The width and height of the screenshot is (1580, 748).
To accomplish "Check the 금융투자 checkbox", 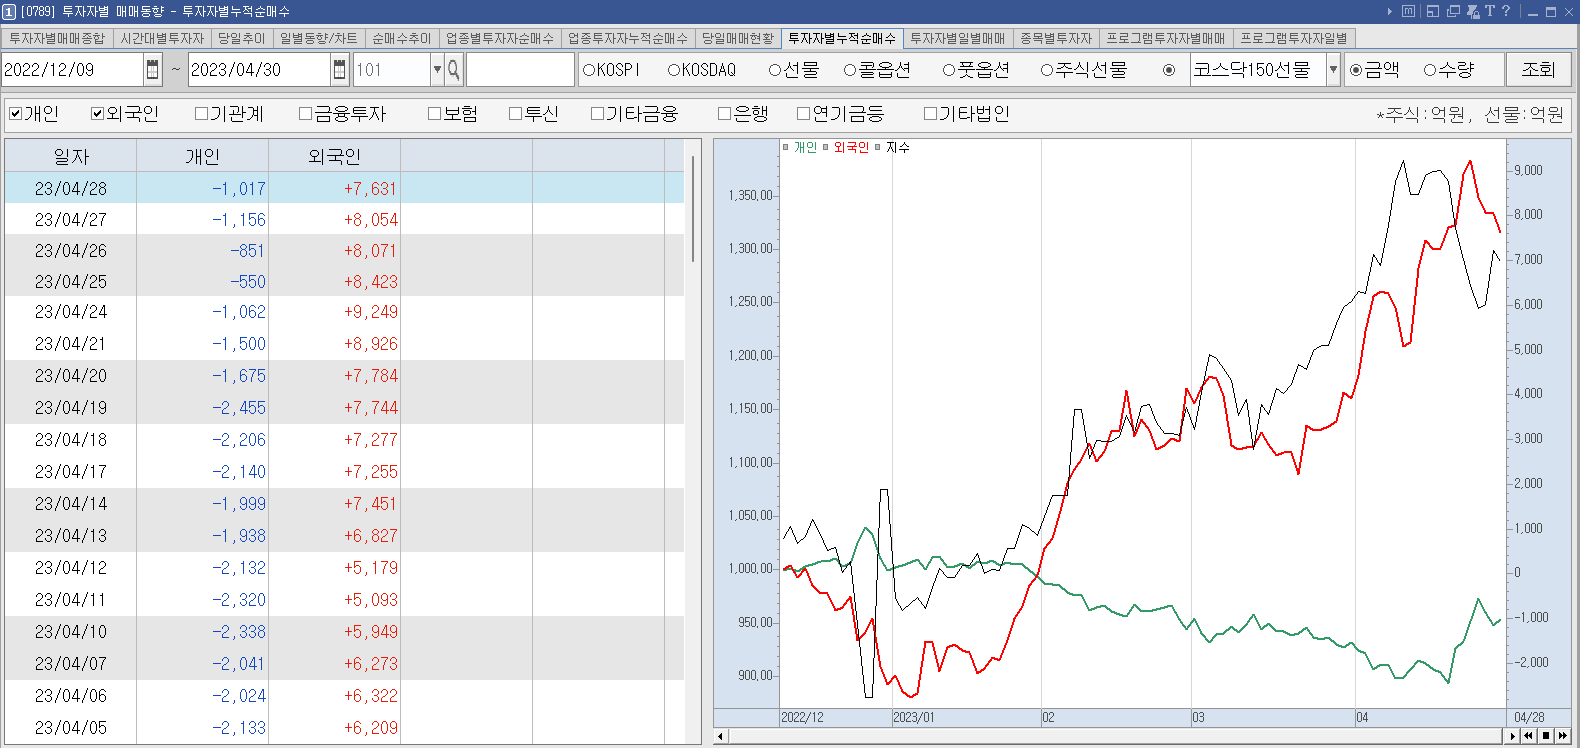I will [x=306, y=114].
